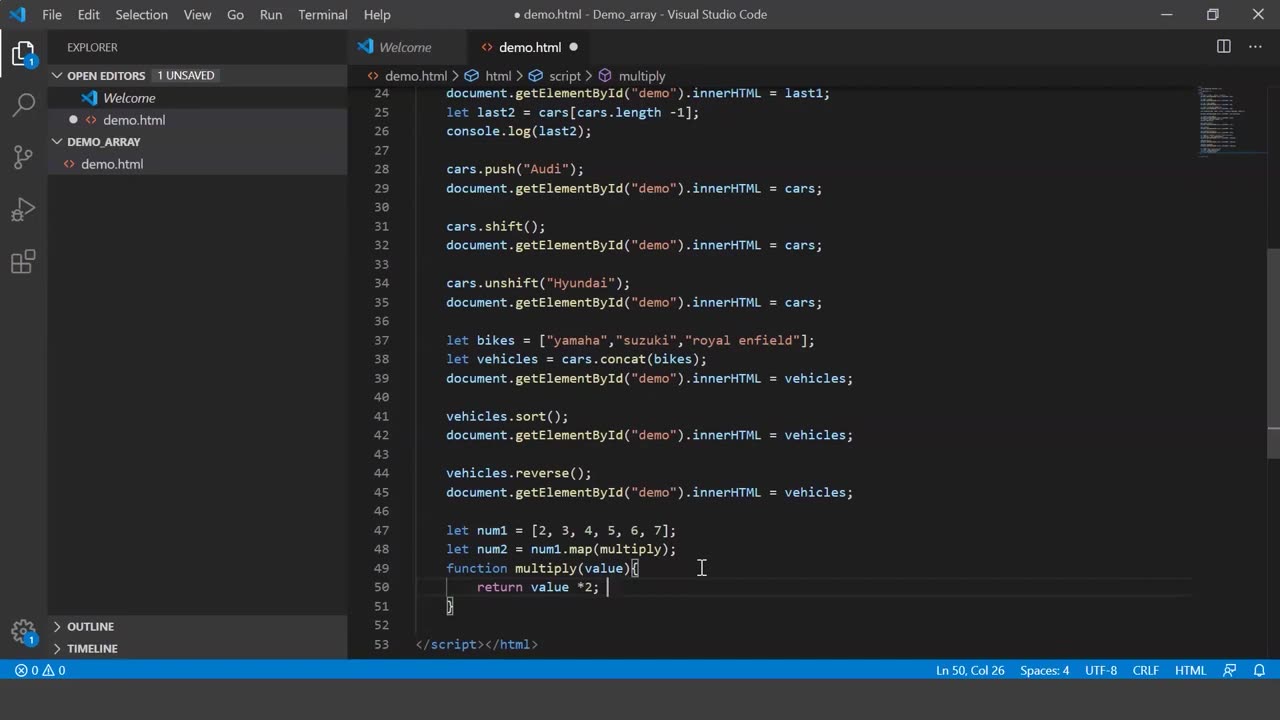Show errors and warnings count in status bar
Screen dimensions: 1280x720
coord(40,670)
